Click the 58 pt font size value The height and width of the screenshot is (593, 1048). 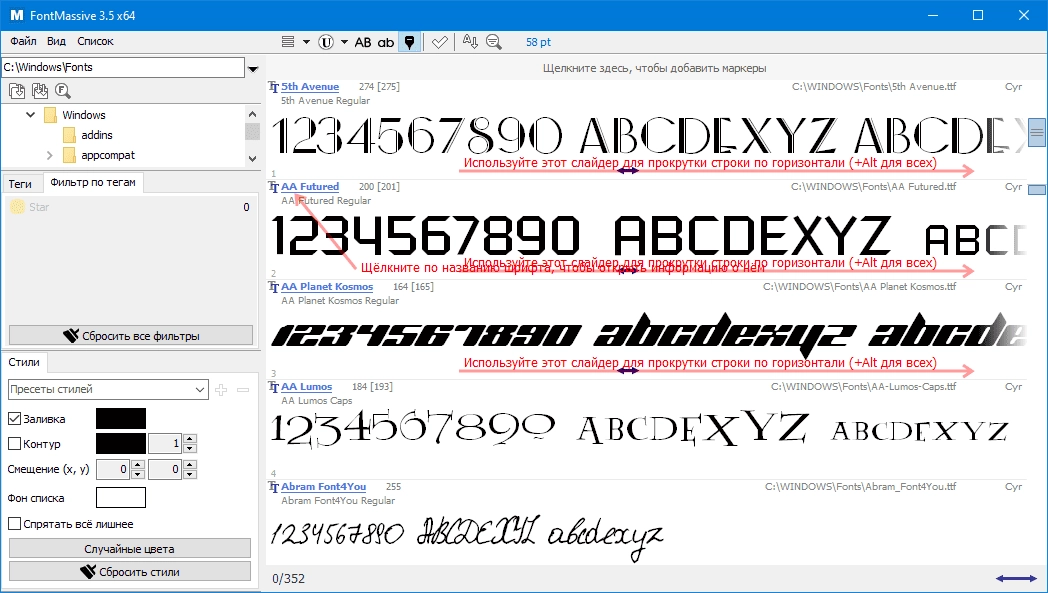click(538, 42)
